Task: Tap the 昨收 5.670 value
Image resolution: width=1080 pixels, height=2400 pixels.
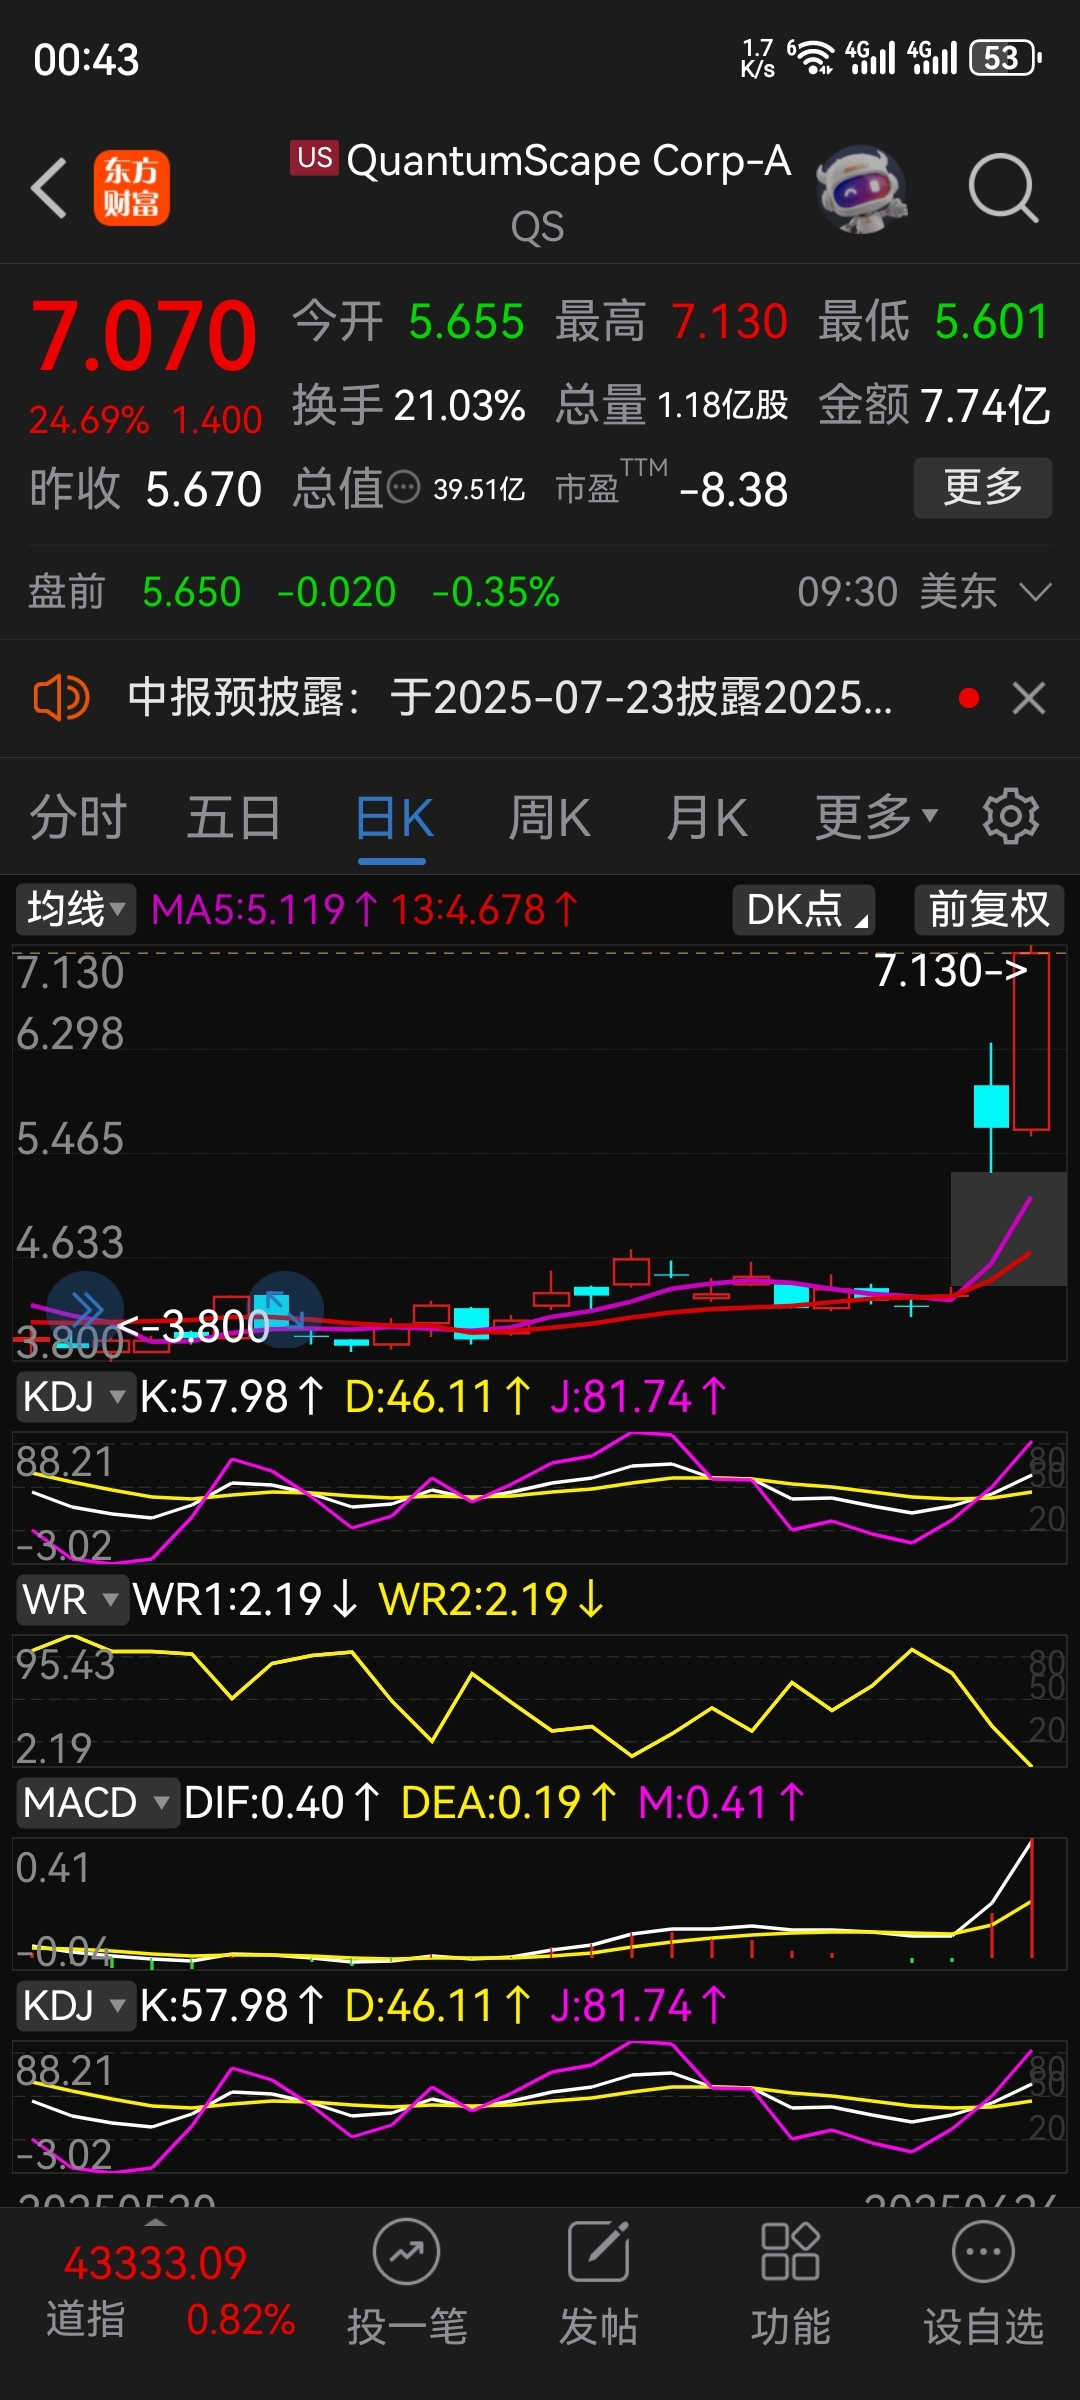Action: coord(204,489)
